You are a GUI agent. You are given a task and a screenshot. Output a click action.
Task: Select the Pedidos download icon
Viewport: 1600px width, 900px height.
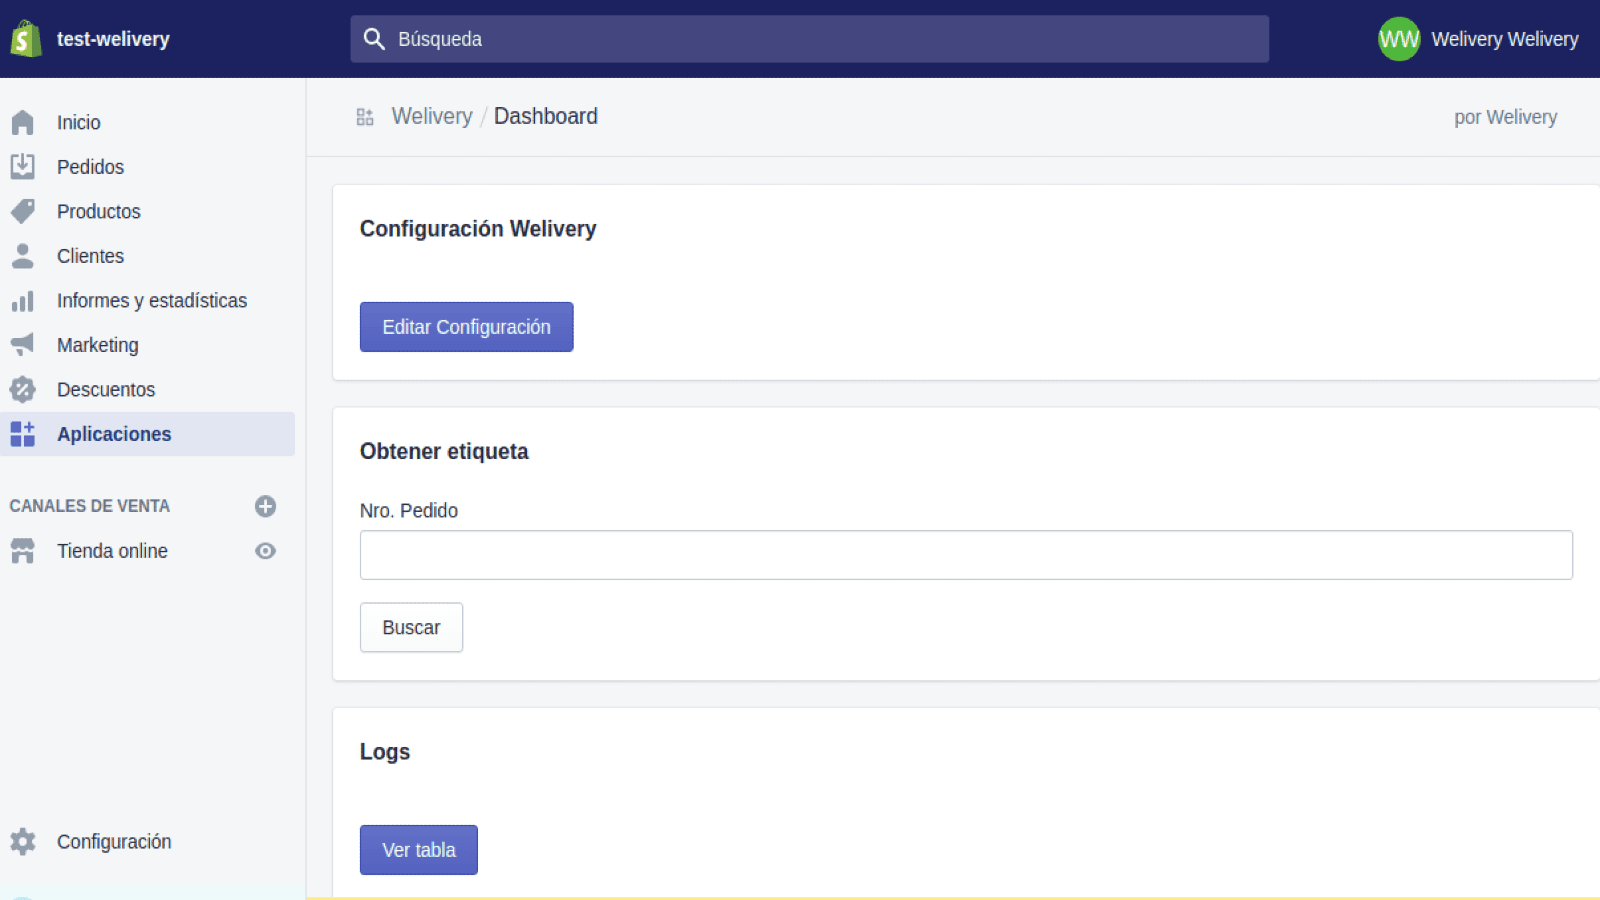tap(22, 166)
